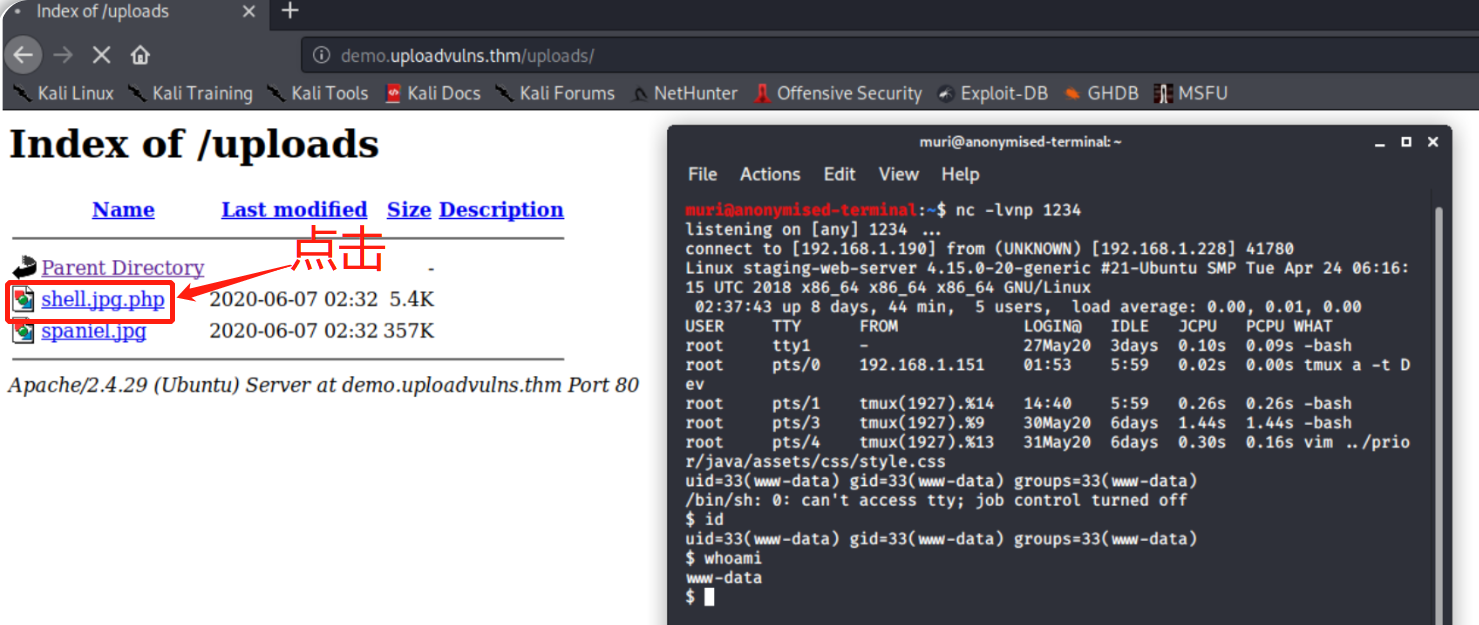The width and height of the screenshot is (1479, 625).
Task: Click the 'nc -lvnp 1234' command text
Action: pos(1018,210)
